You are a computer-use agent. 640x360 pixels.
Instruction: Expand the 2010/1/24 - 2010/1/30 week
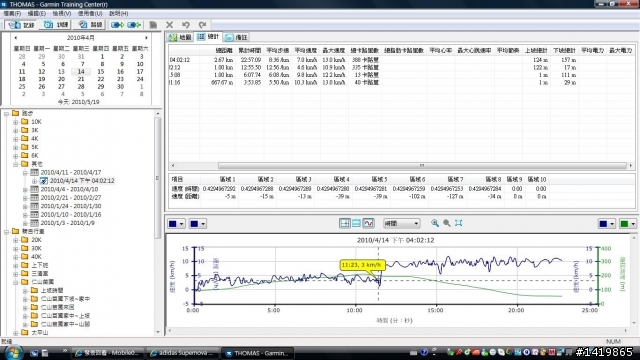click(25, 207)
